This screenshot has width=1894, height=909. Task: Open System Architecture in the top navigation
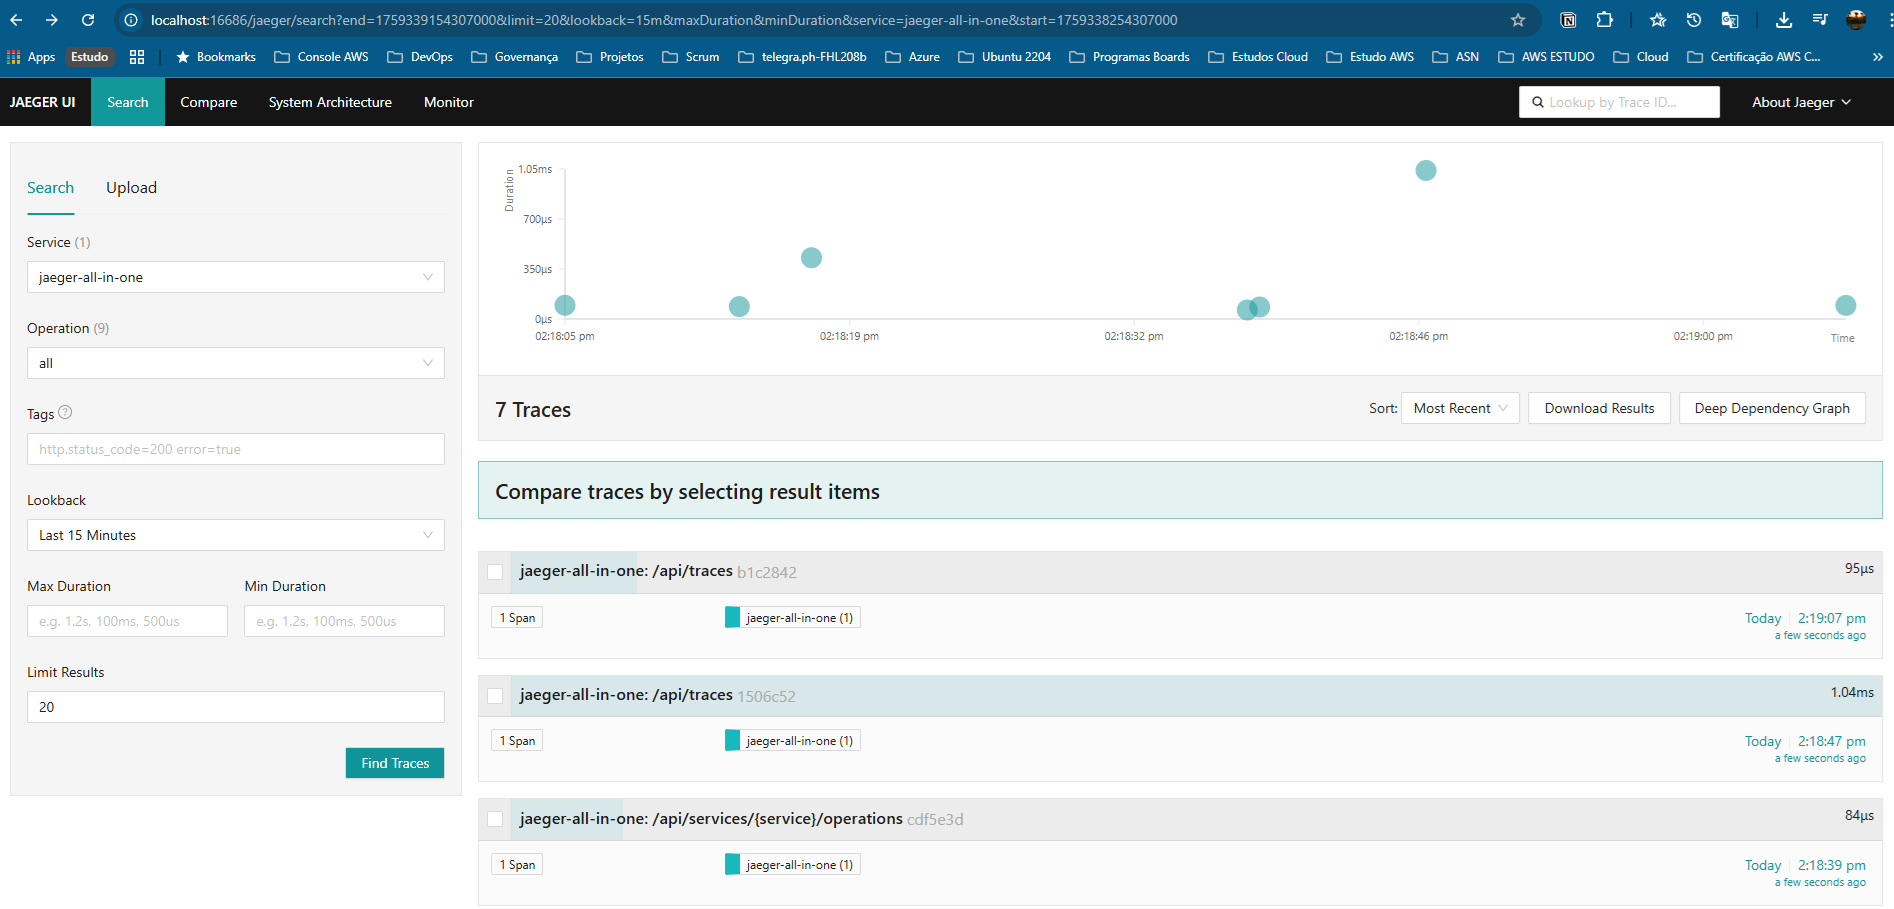pos(330,102)
